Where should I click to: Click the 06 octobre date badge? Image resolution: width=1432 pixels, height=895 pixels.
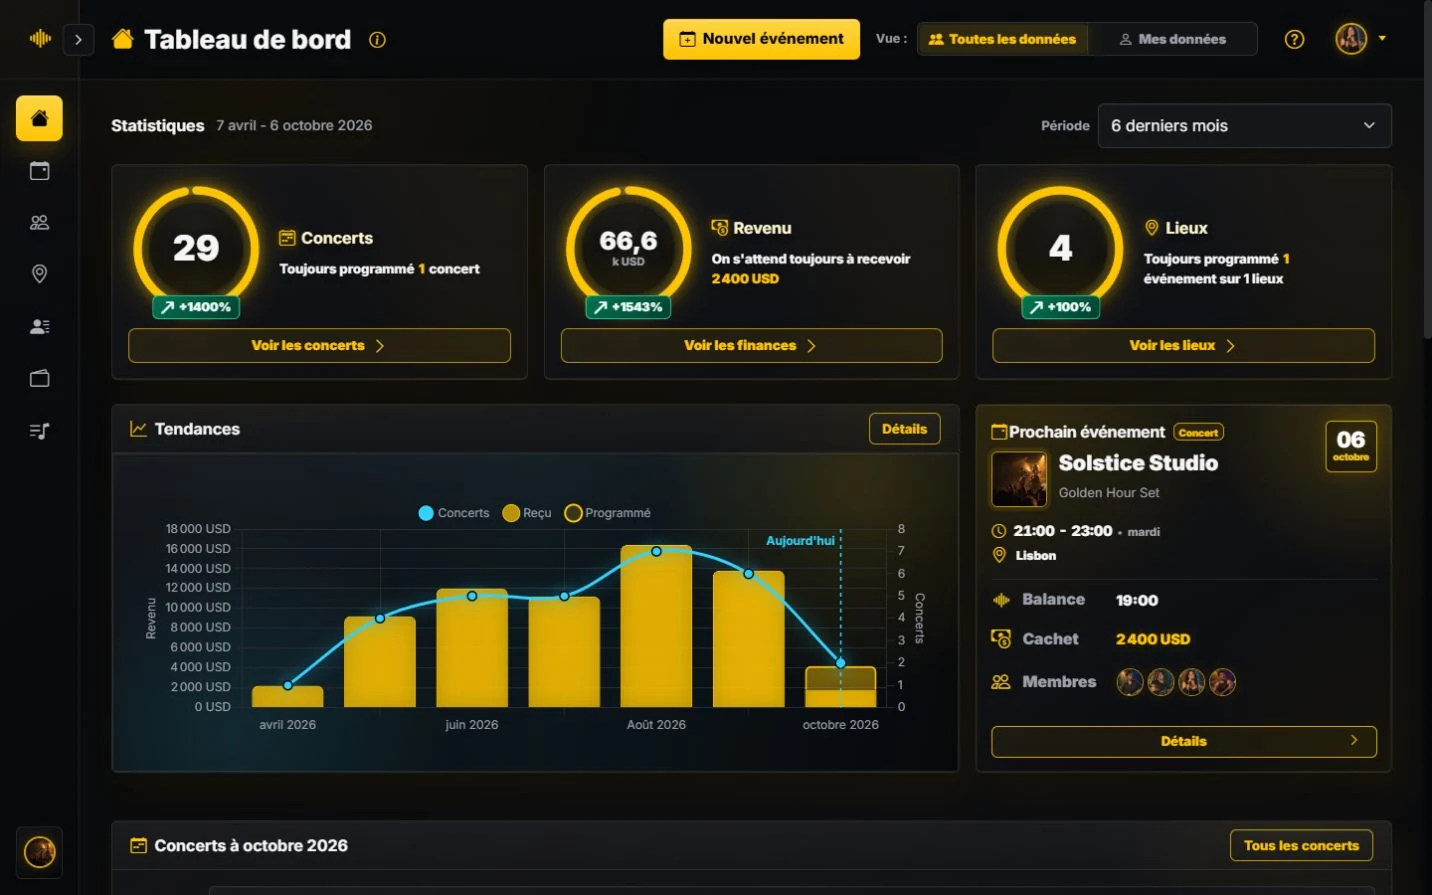[1350, 446]
